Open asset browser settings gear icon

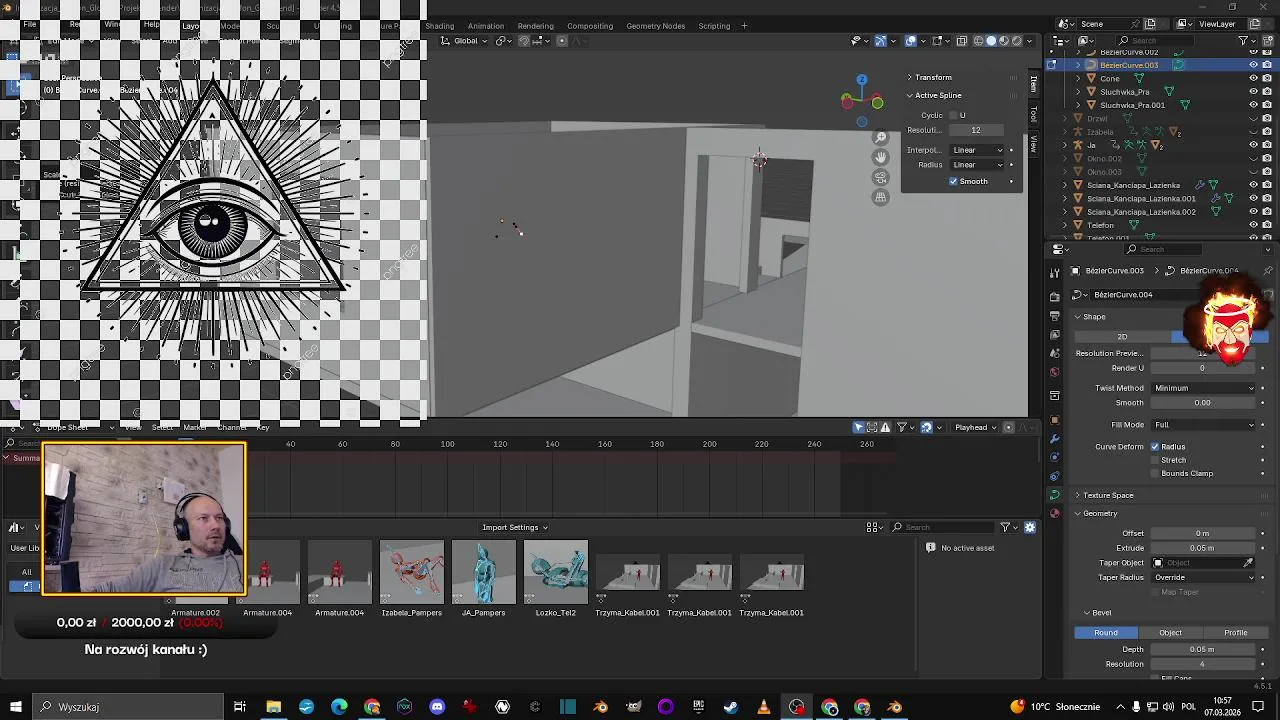1030,527
